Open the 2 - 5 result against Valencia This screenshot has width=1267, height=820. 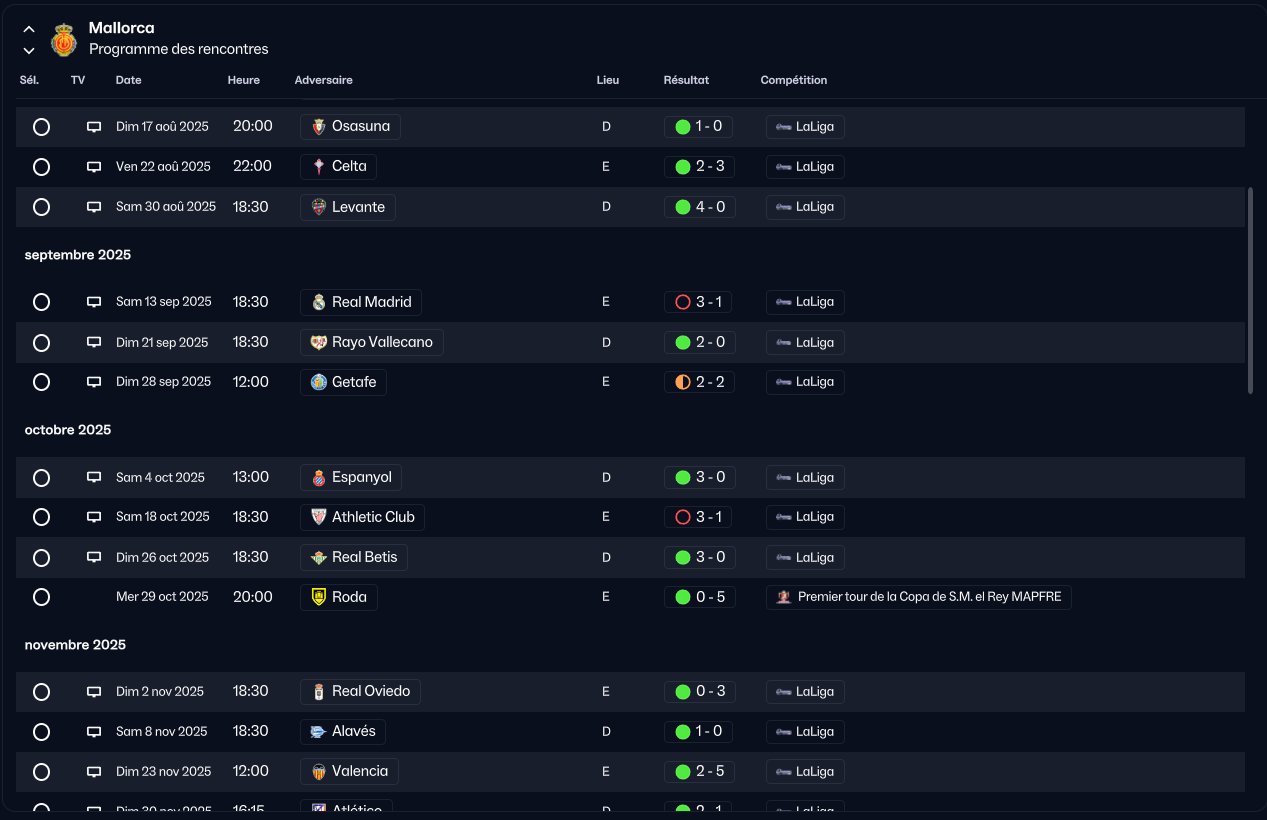(699, 771)
